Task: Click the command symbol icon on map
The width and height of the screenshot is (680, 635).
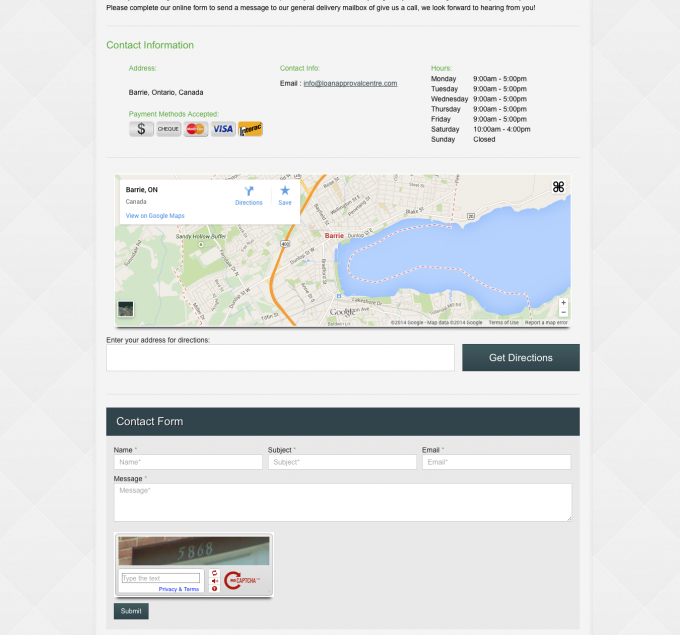Action: [x=558, y=187]
